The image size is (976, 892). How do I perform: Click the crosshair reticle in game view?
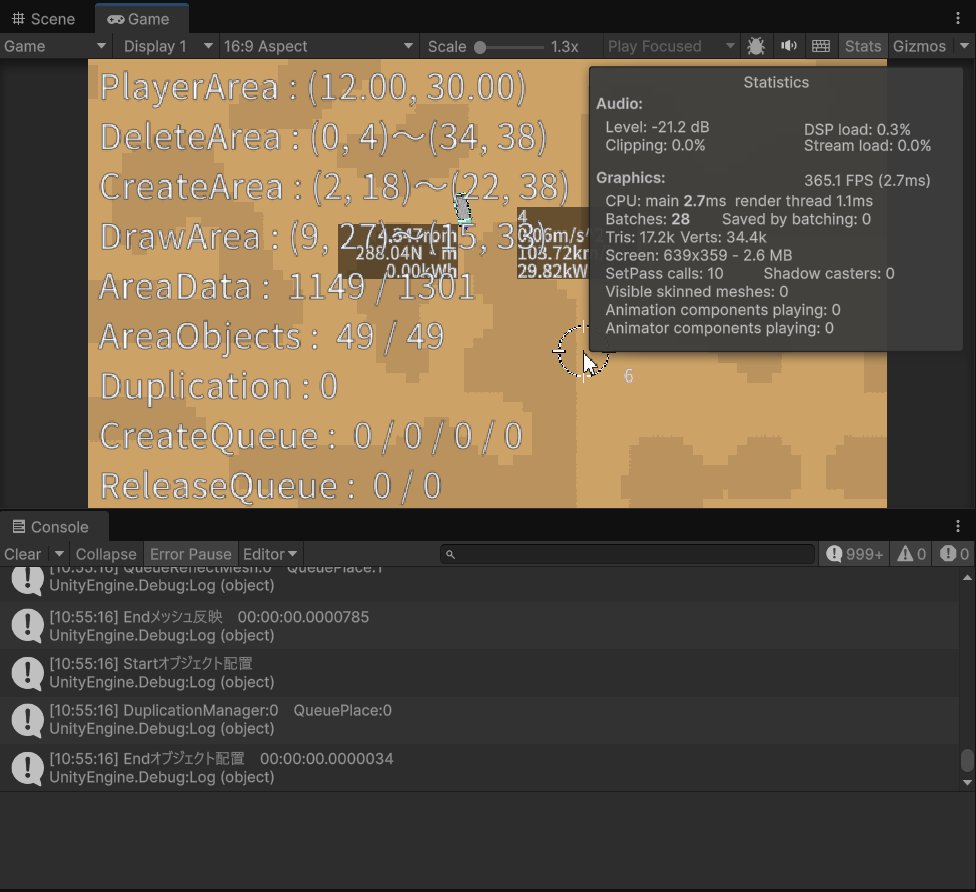(x=583, y=352)
